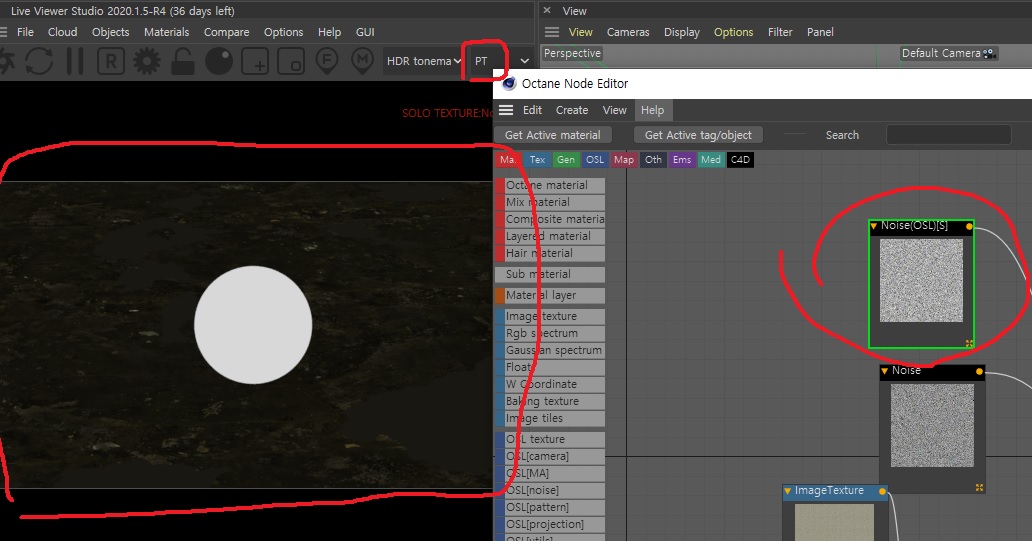Activate the pick material M icon

pos(362,61)
